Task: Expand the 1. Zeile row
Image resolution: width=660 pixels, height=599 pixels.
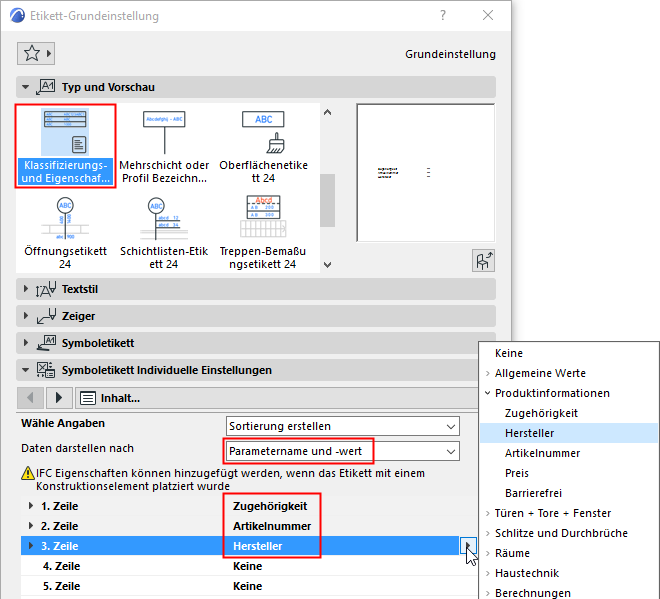Action: click(x=31, y=506)
